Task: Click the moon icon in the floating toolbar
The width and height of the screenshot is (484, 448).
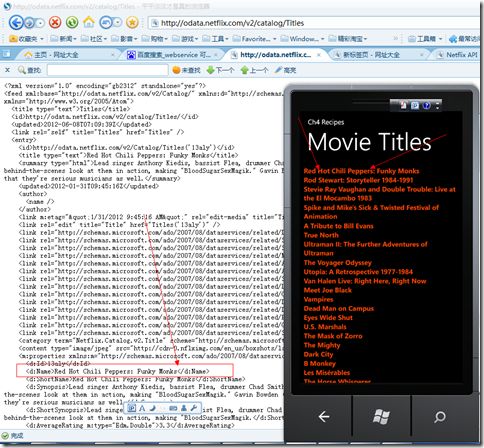Action: [x=153, y=408]
